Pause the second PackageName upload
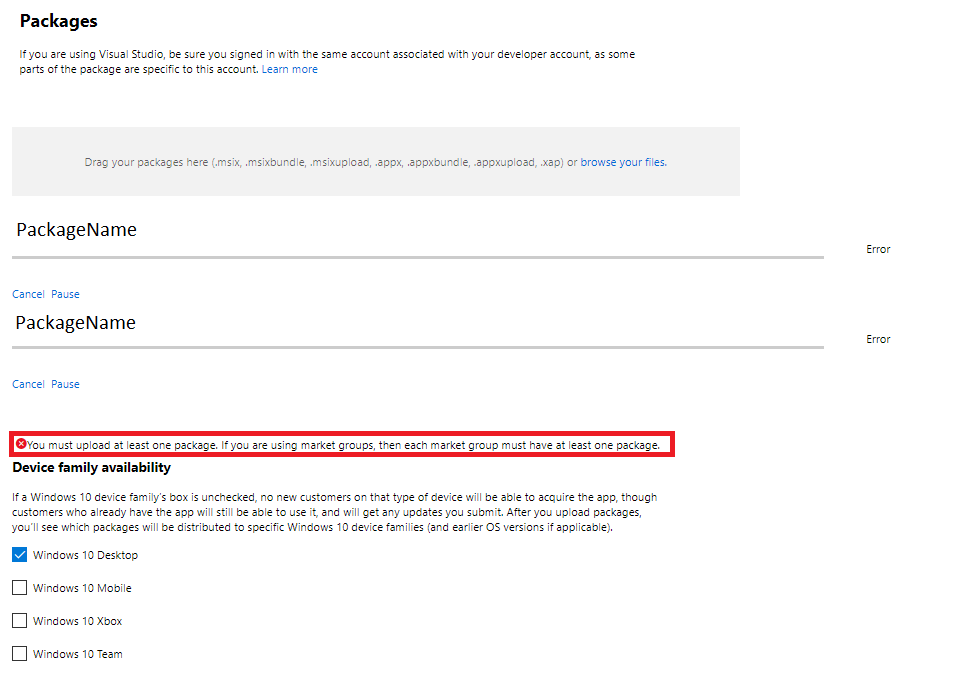 (x=65, y=384)
